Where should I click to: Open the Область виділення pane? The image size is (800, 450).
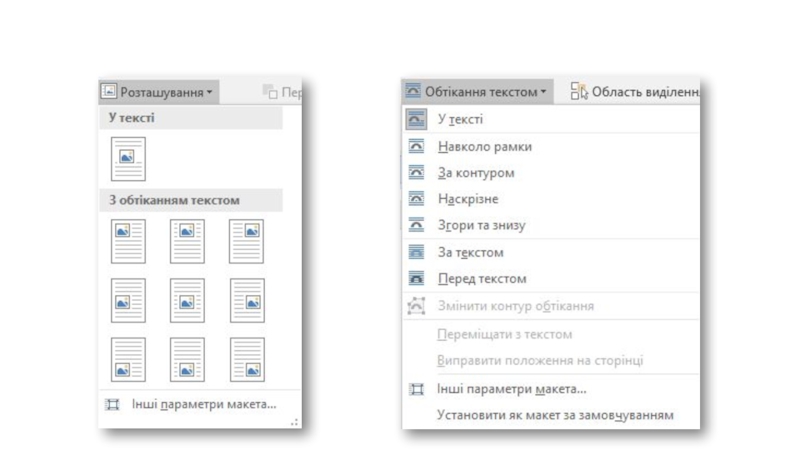click(634, 92)
